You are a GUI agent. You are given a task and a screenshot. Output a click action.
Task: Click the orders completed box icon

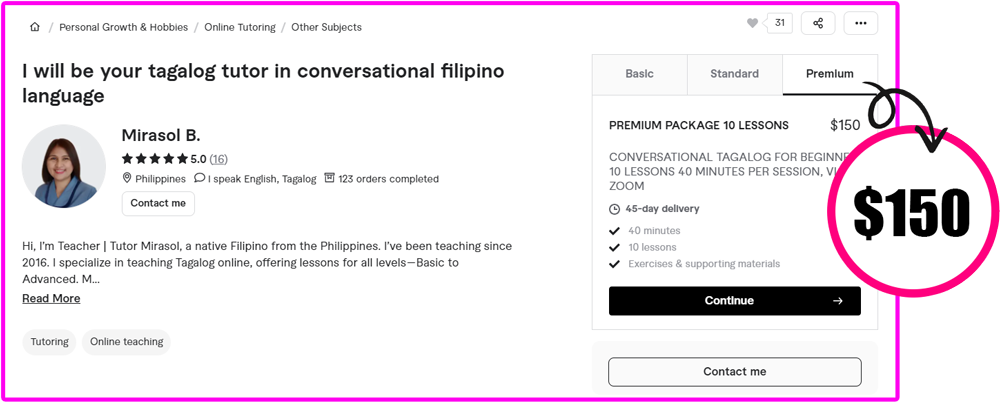pyautogui.click(x=329, y=178)
